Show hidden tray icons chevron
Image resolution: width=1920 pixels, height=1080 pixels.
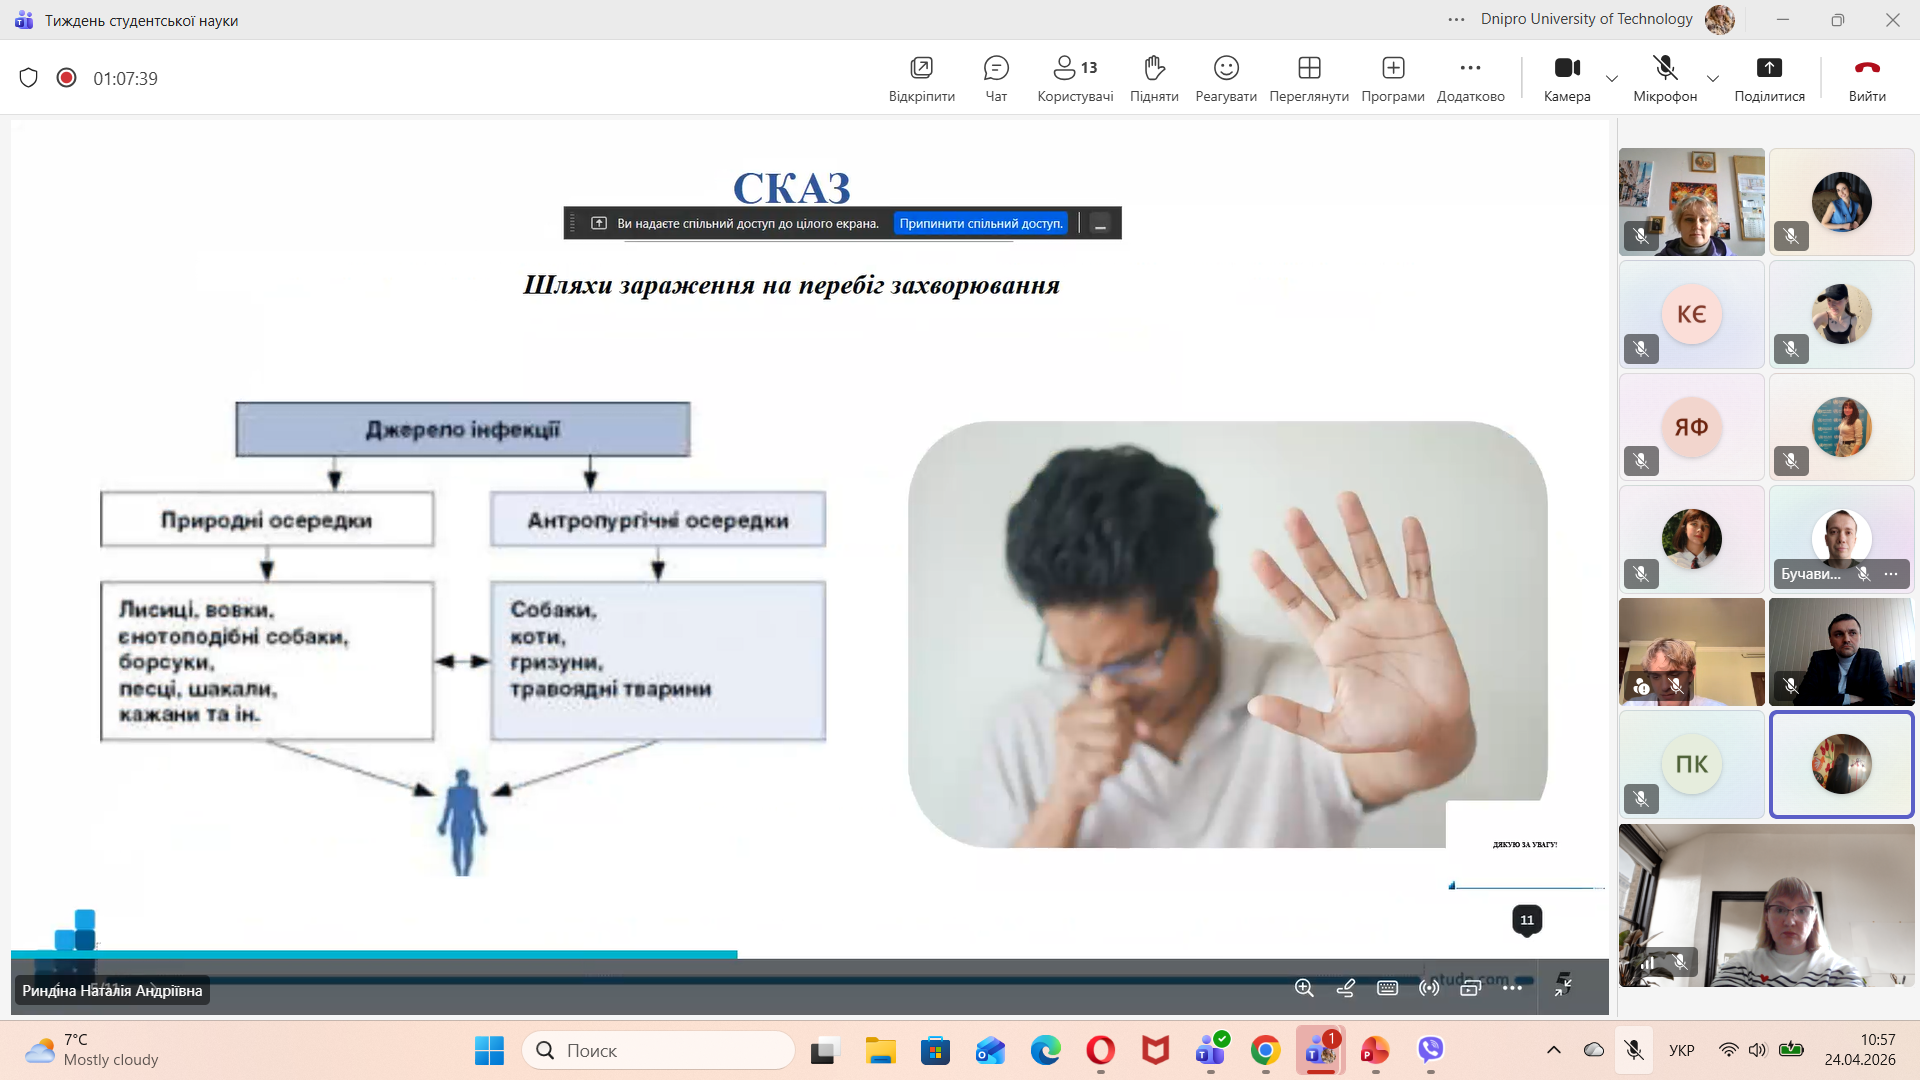(x=1554, y=1050)
